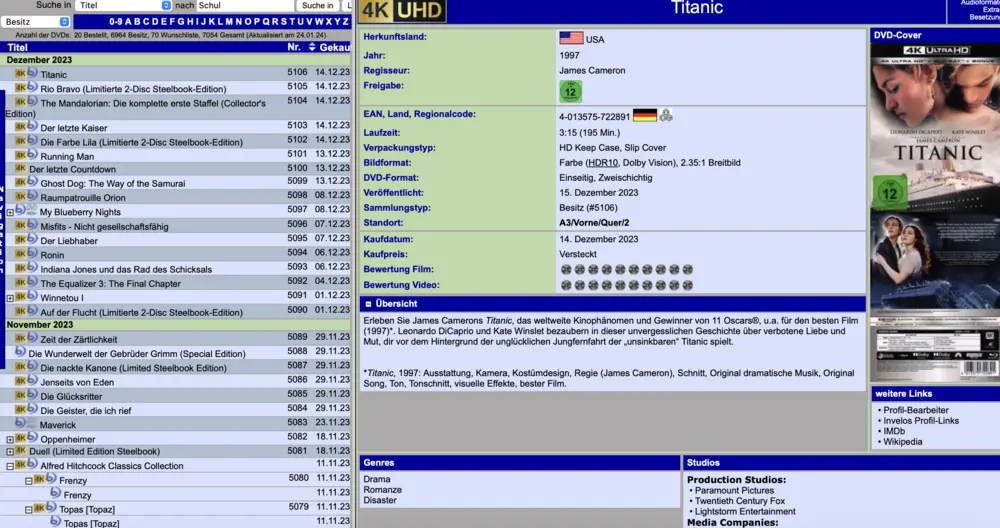Image resolution: width=1000 pixels, height=528 pixels.
Task: Click the sort arrows icon beside Nr. column
Action: point(312,47)
